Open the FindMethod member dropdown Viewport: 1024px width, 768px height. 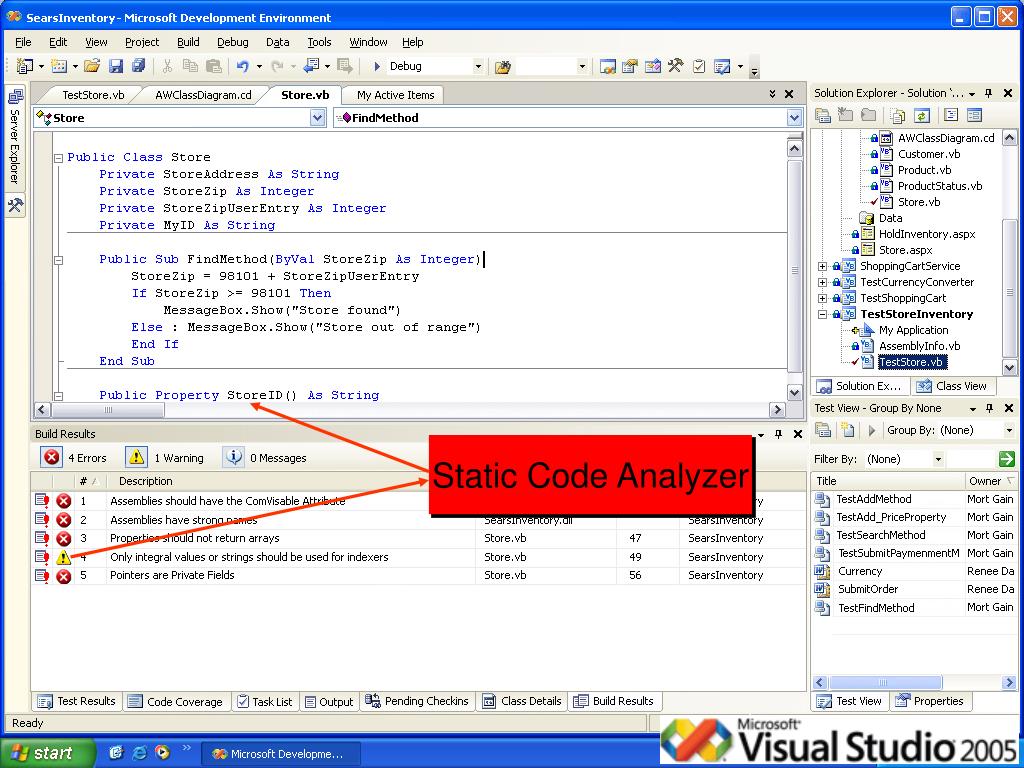(x=794, y=118)
